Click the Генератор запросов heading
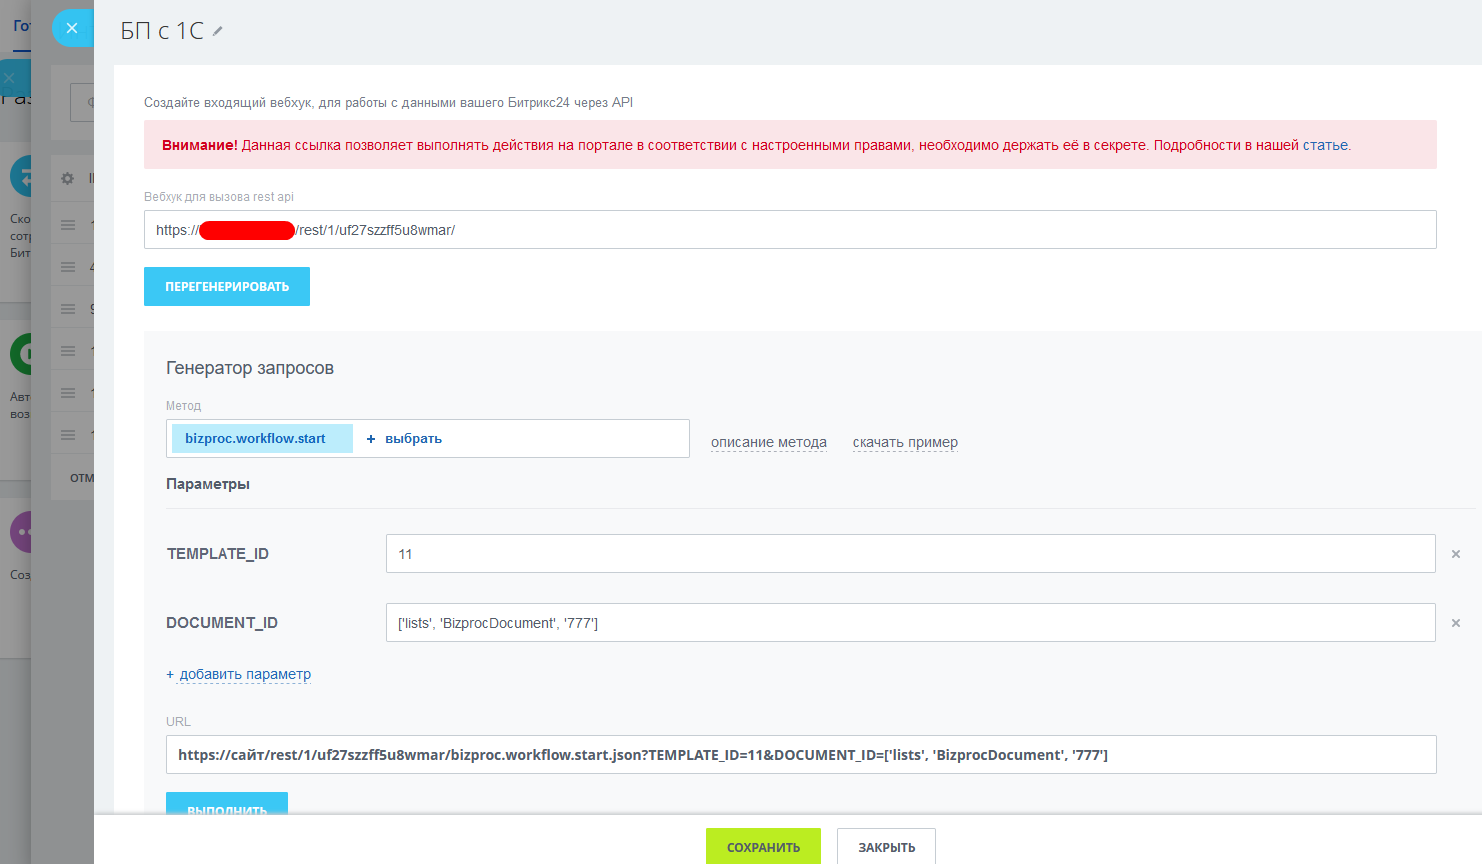Screen dimensions: 1482x864 pos(250,368)
